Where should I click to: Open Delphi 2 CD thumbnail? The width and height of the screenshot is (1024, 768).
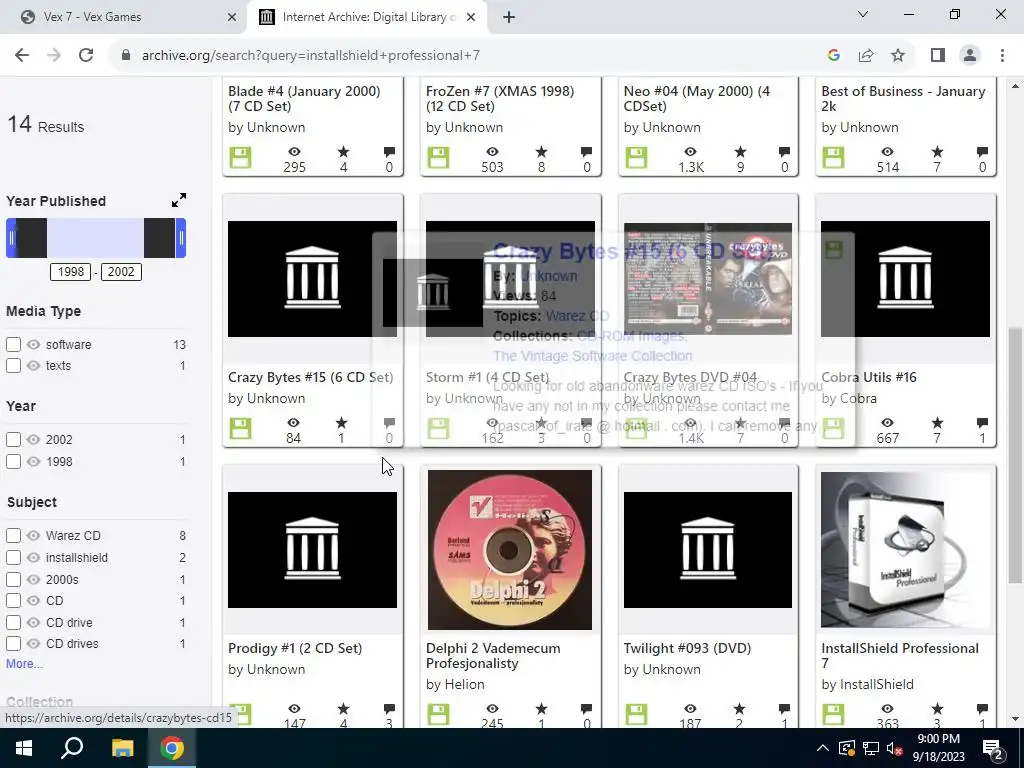510,550
